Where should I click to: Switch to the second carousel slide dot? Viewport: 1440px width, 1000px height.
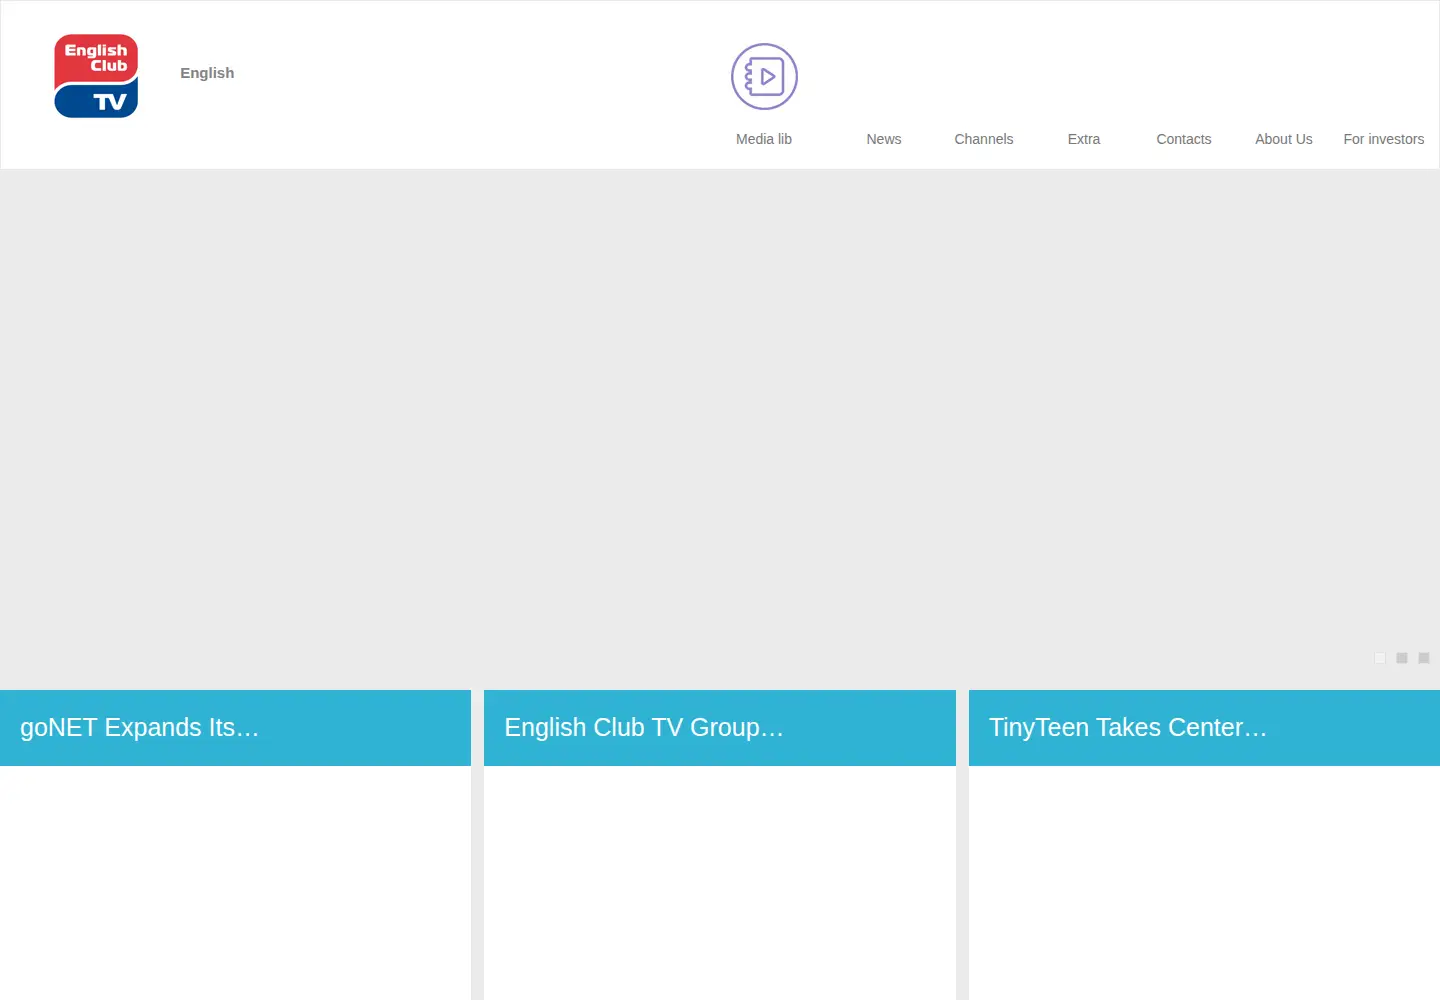pyautogui.click(x=1402, y=658)
